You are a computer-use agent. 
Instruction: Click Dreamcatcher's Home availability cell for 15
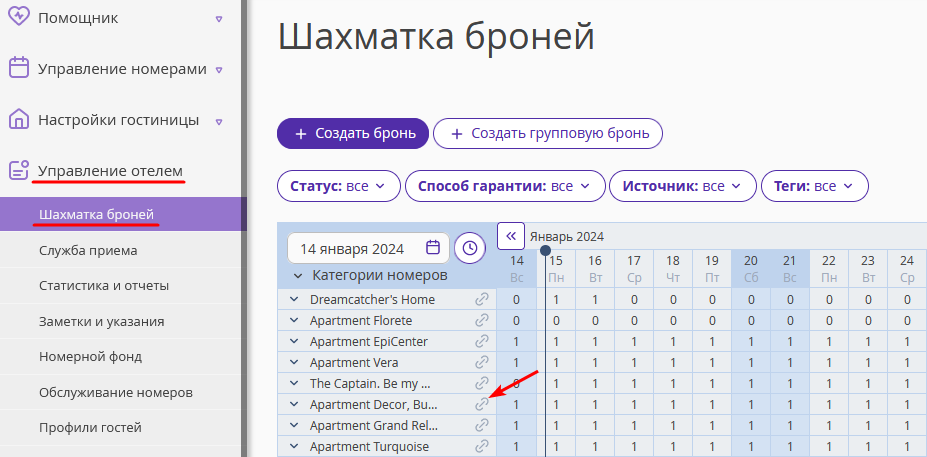(x=556, y=299)
